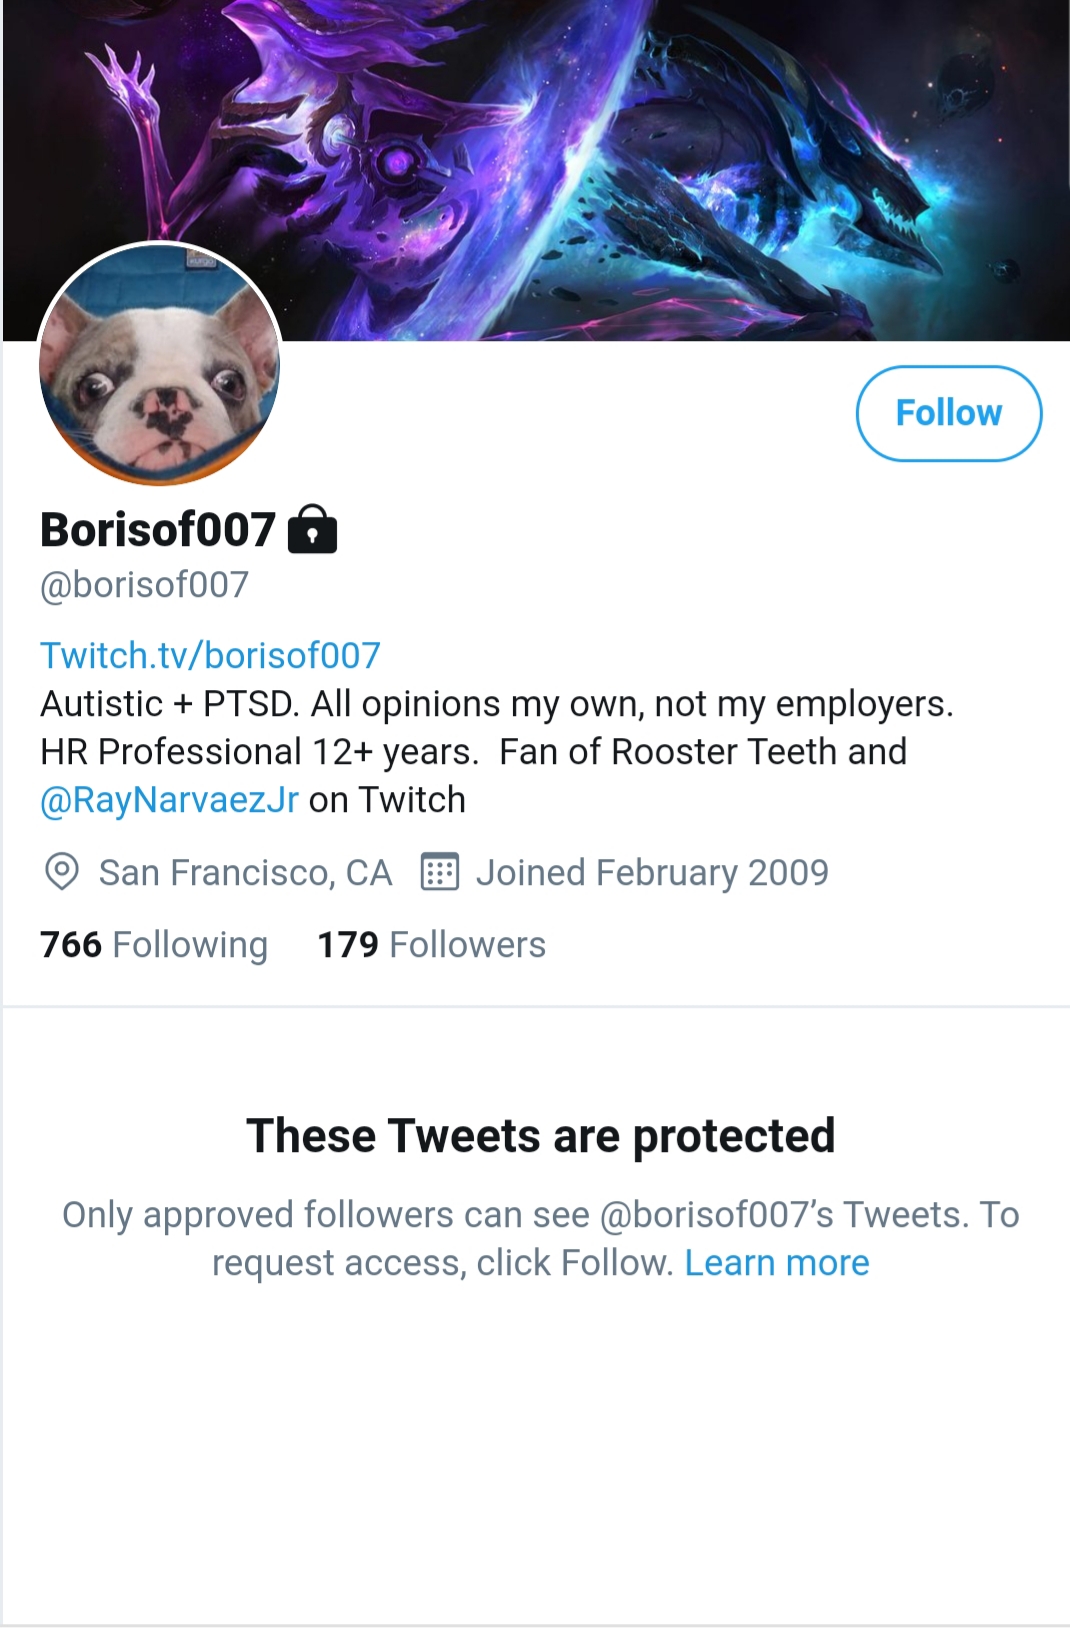Open the @RayNarvaezJr mention link
Image resolution: width=1070 pixels, height=1640 pixels.
pos(169,800)
